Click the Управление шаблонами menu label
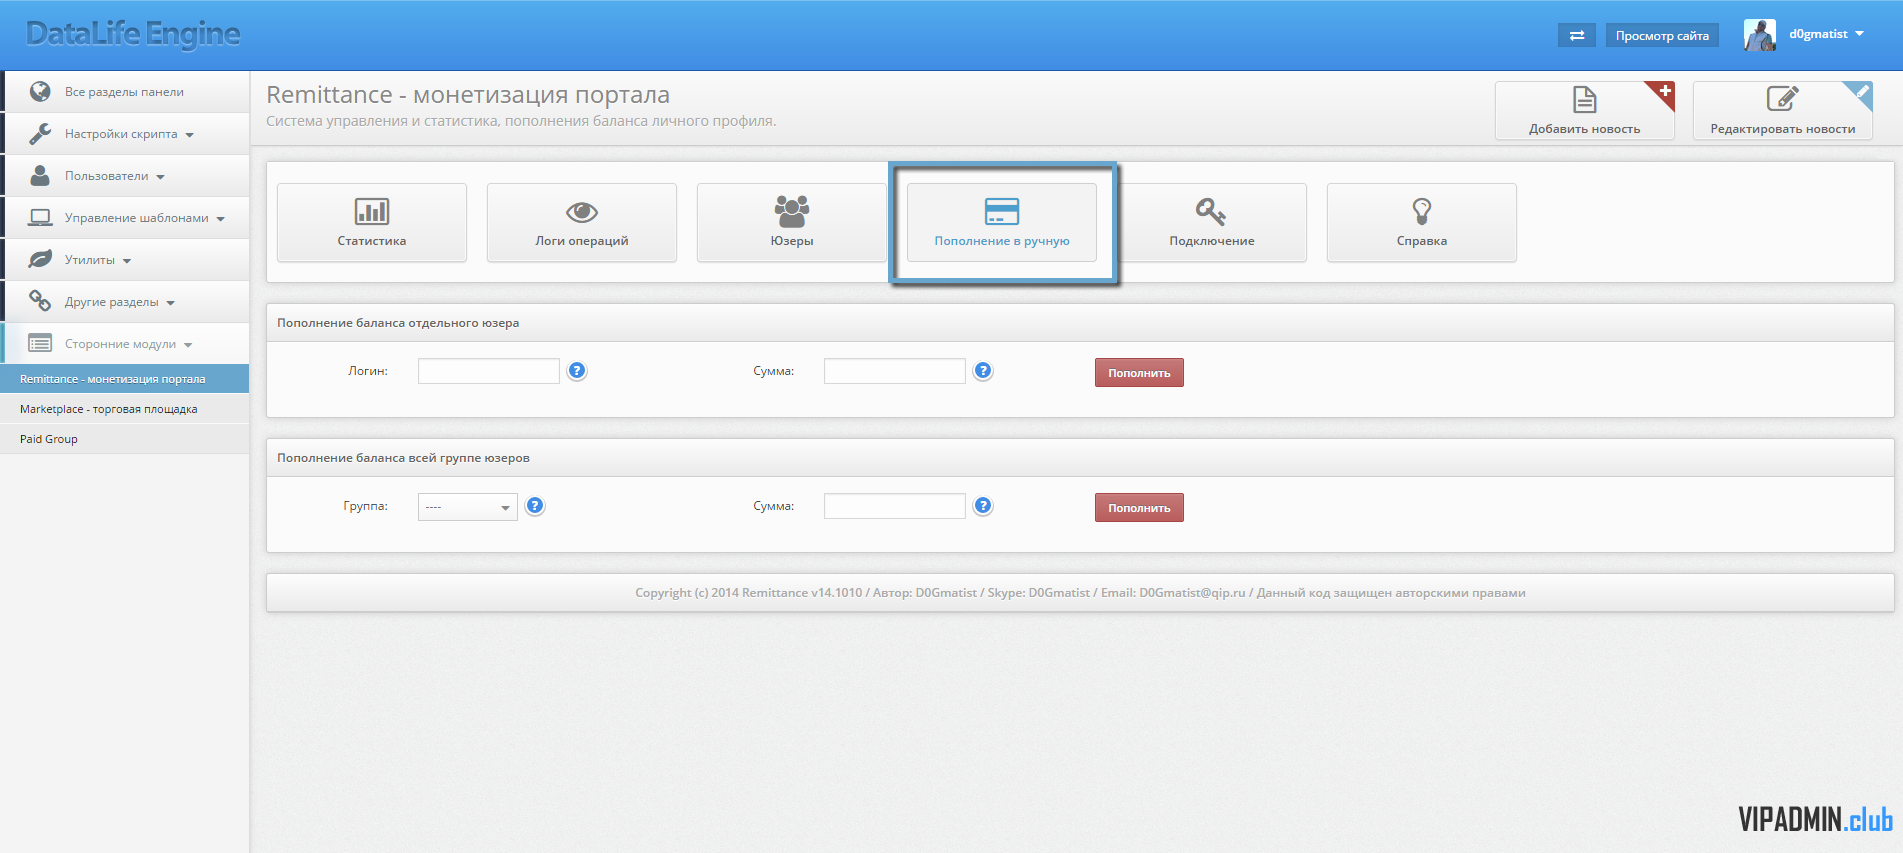1903x853 pixels. tap(137, 218)
